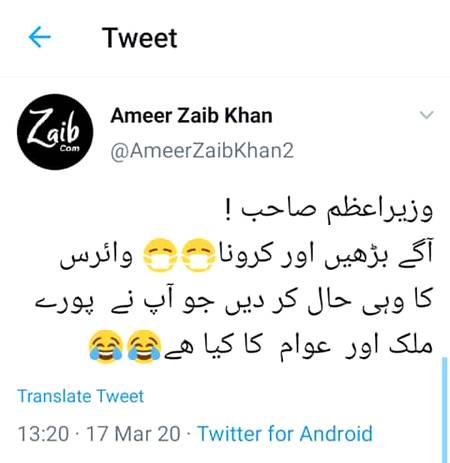Click the Tweet header title
Viewport: 450px width, 463px height.
tap(139, 38)
